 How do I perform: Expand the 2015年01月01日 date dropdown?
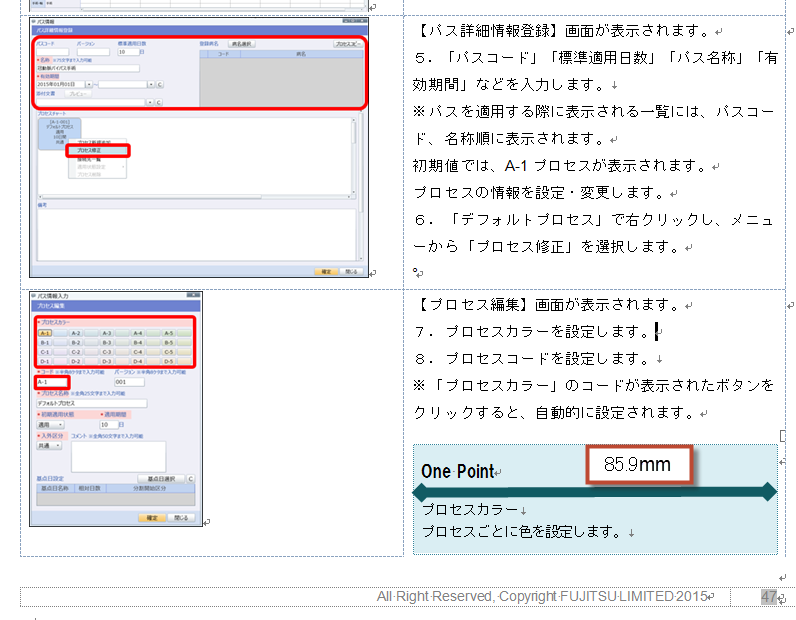[88, 85]
